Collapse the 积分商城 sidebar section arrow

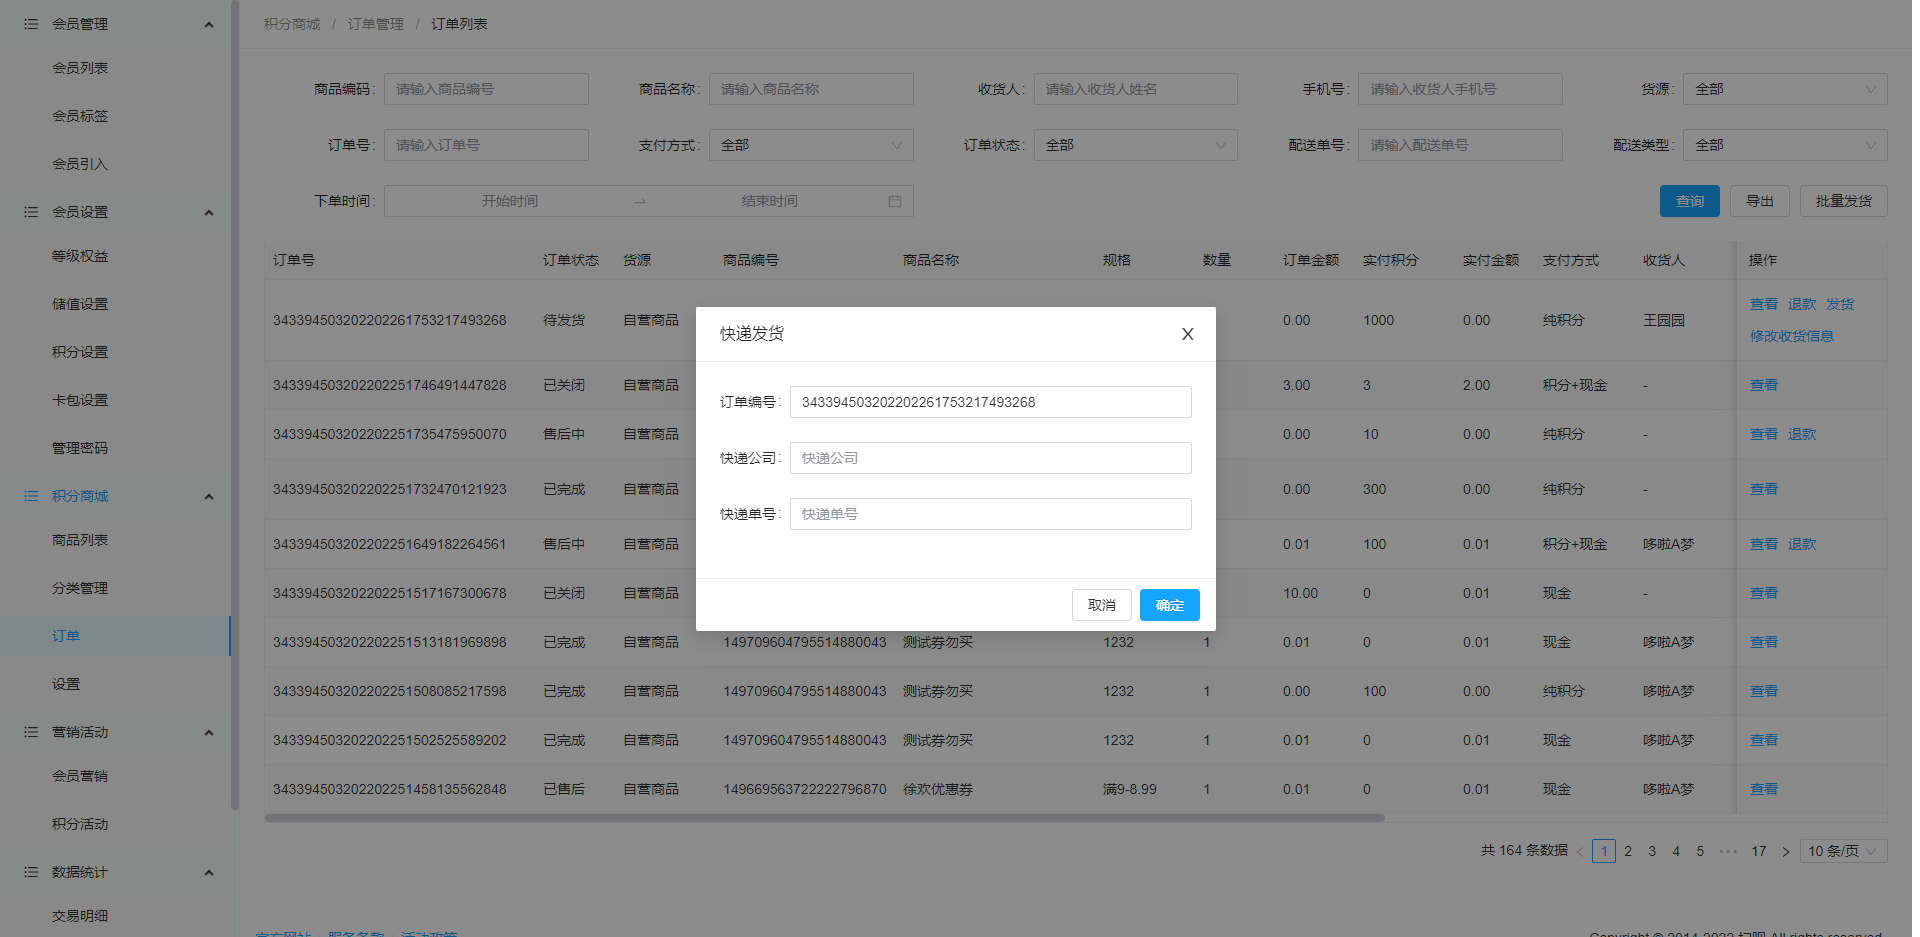click(x=208, y=496)
